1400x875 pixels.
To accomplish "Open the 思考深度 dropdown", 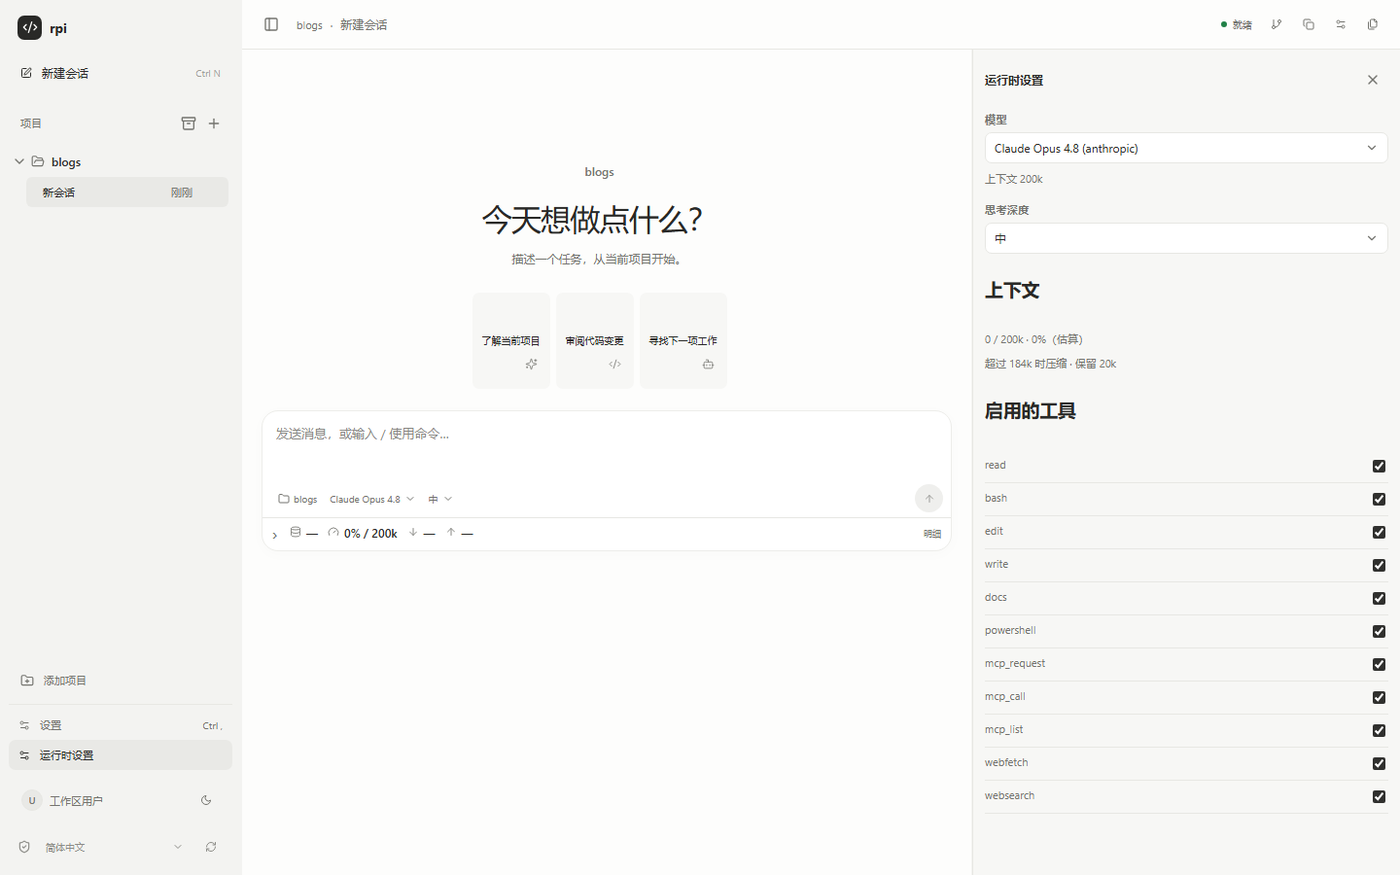I will coord(1186,238).
